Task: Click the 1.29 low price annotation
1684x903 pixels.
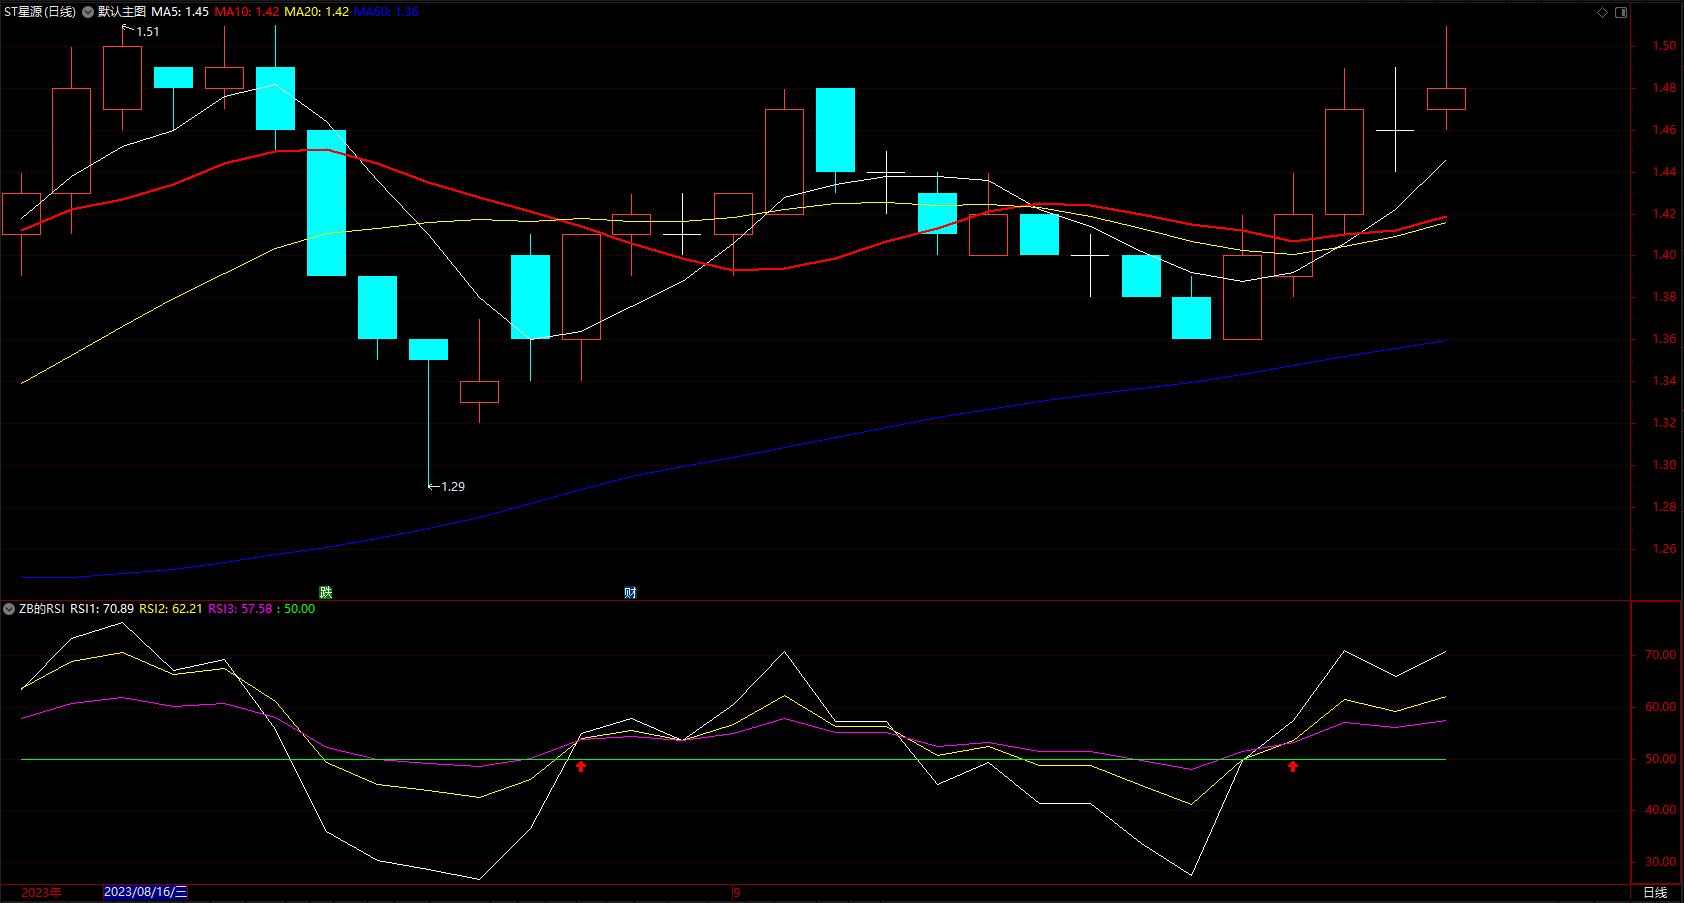Action: [x=453, y=487]
